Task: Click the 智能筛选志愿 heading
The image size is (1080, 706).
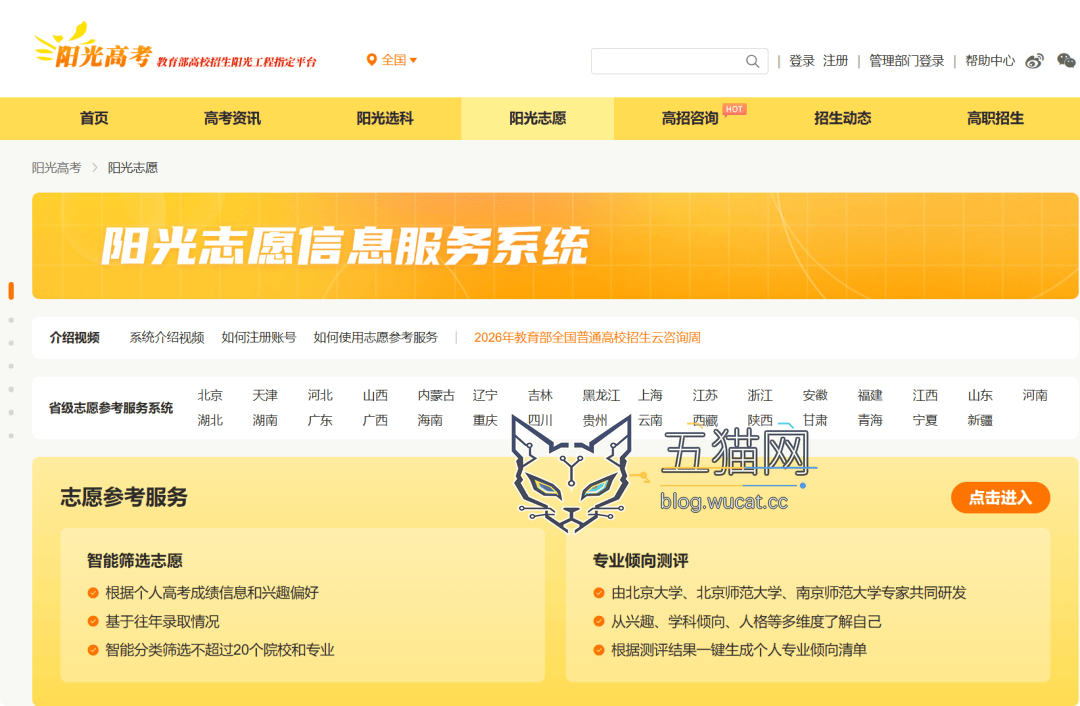Action: (135, 561)
